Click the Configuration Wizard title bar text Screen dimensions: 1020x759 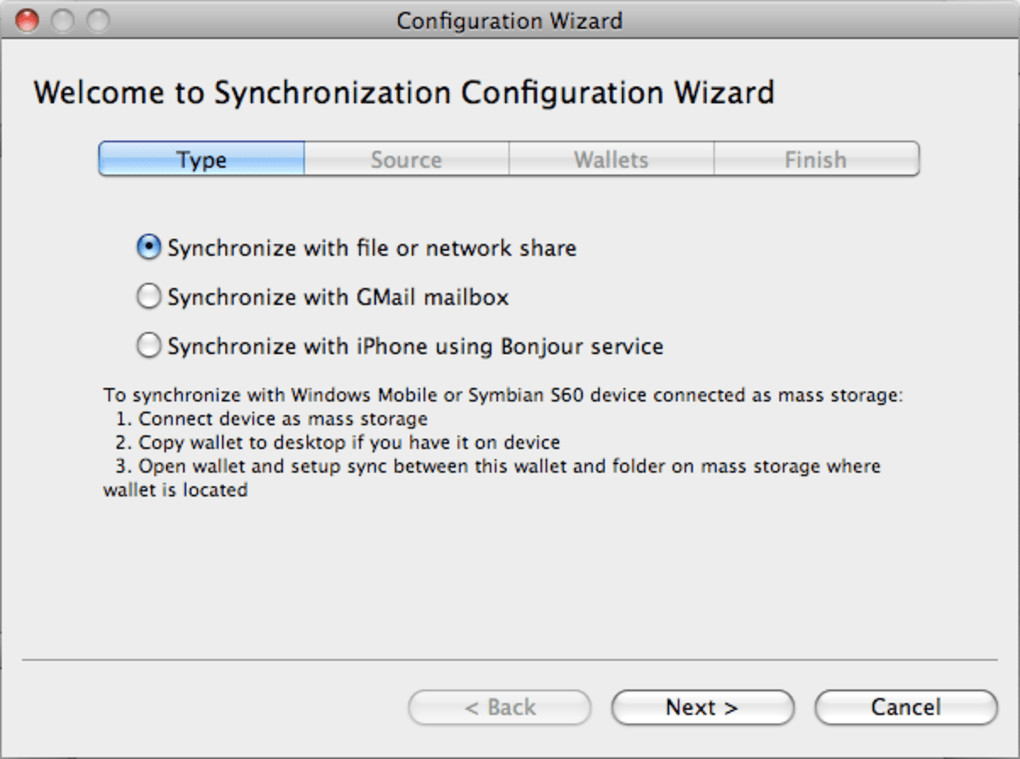click(x=509, y=20)
